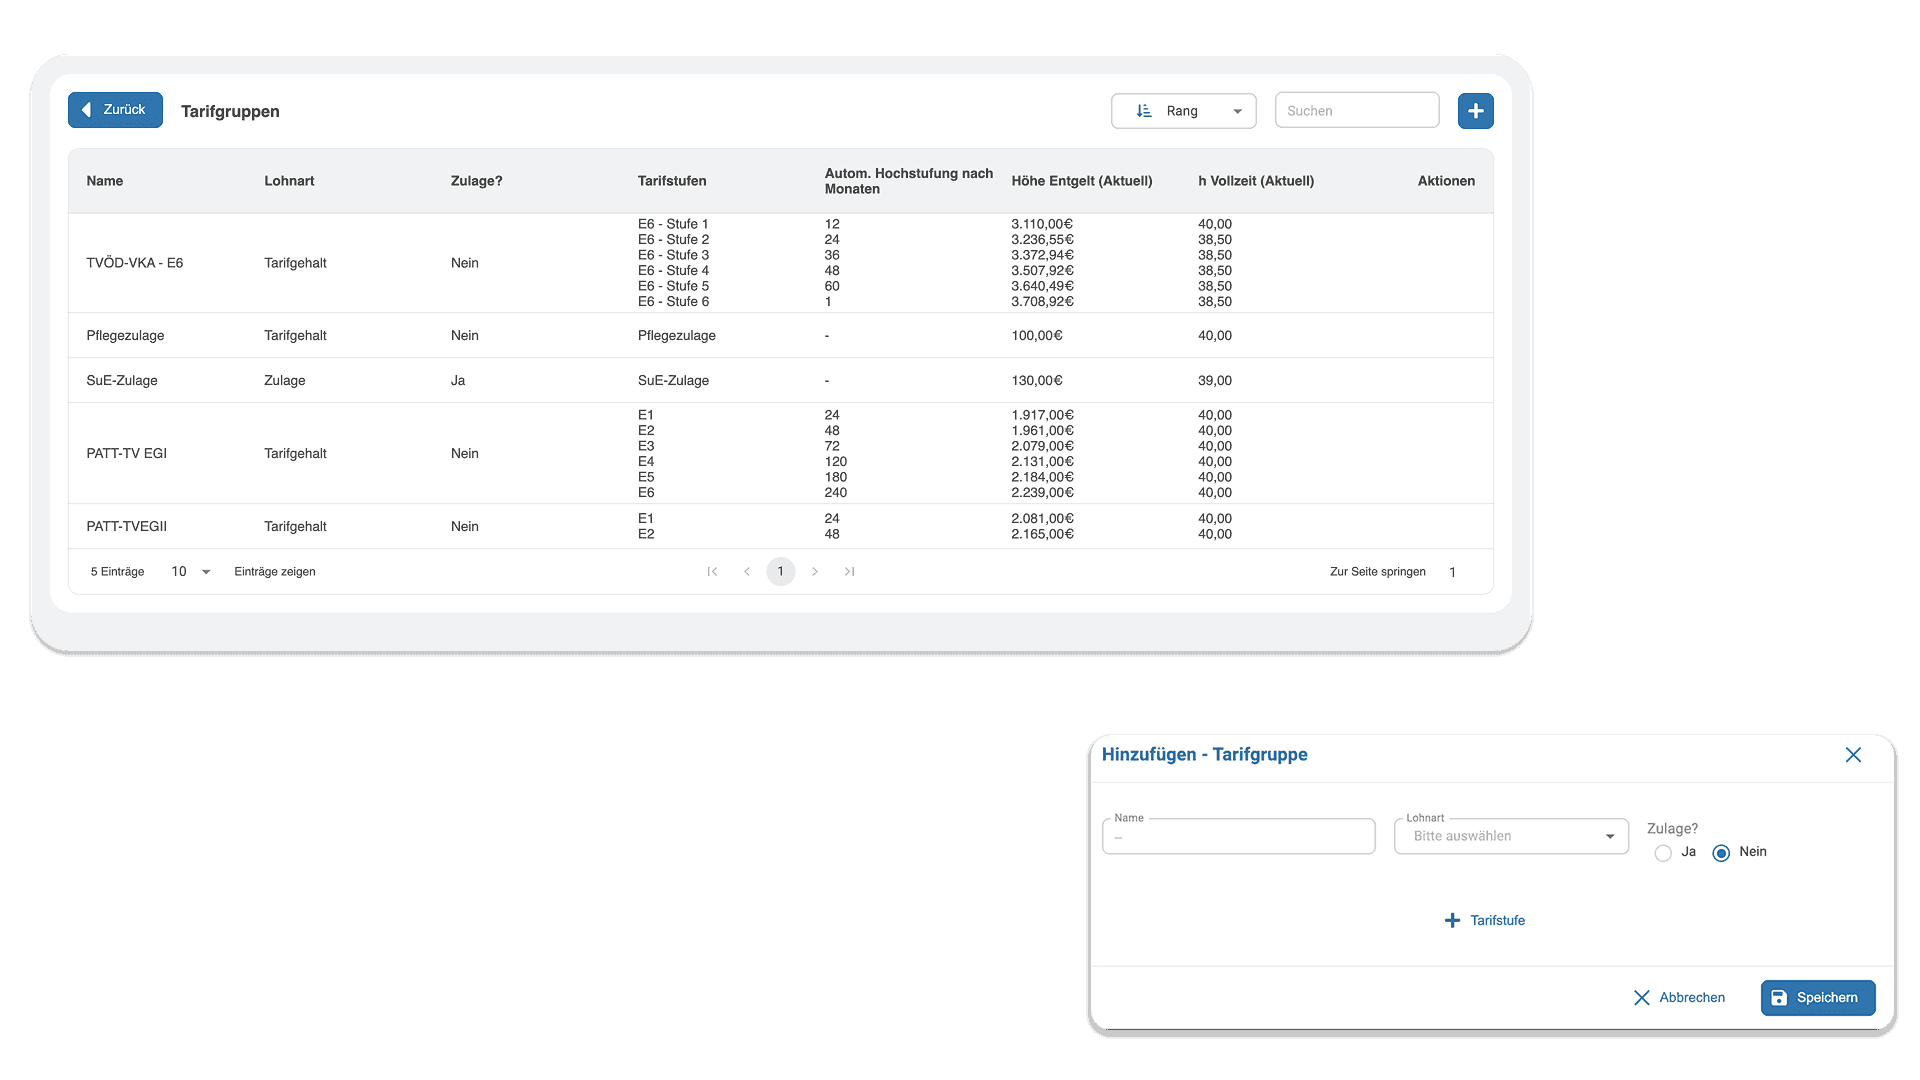Click h Vollzeit (Aktuell) column header

click(x=1256, y=181)
